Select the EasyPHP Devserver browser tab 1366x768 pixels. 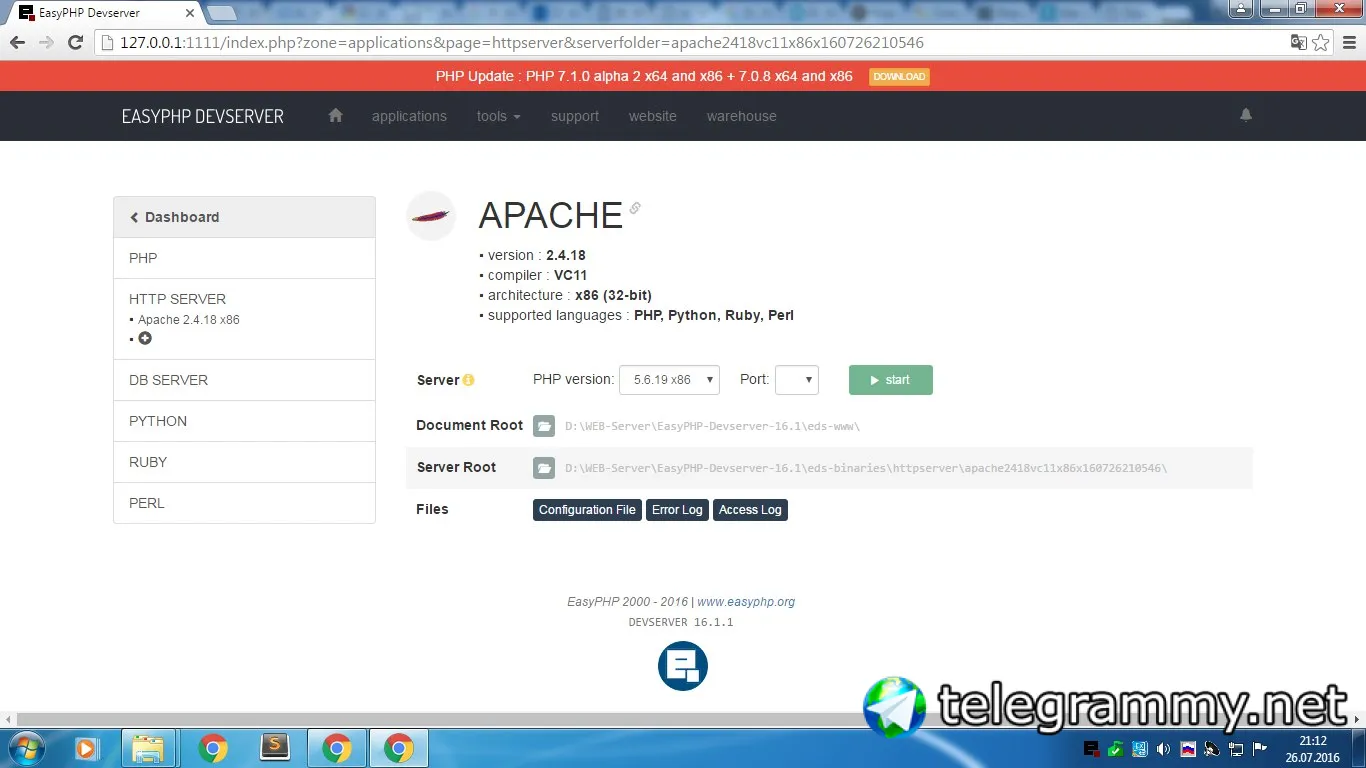[106, 13]
